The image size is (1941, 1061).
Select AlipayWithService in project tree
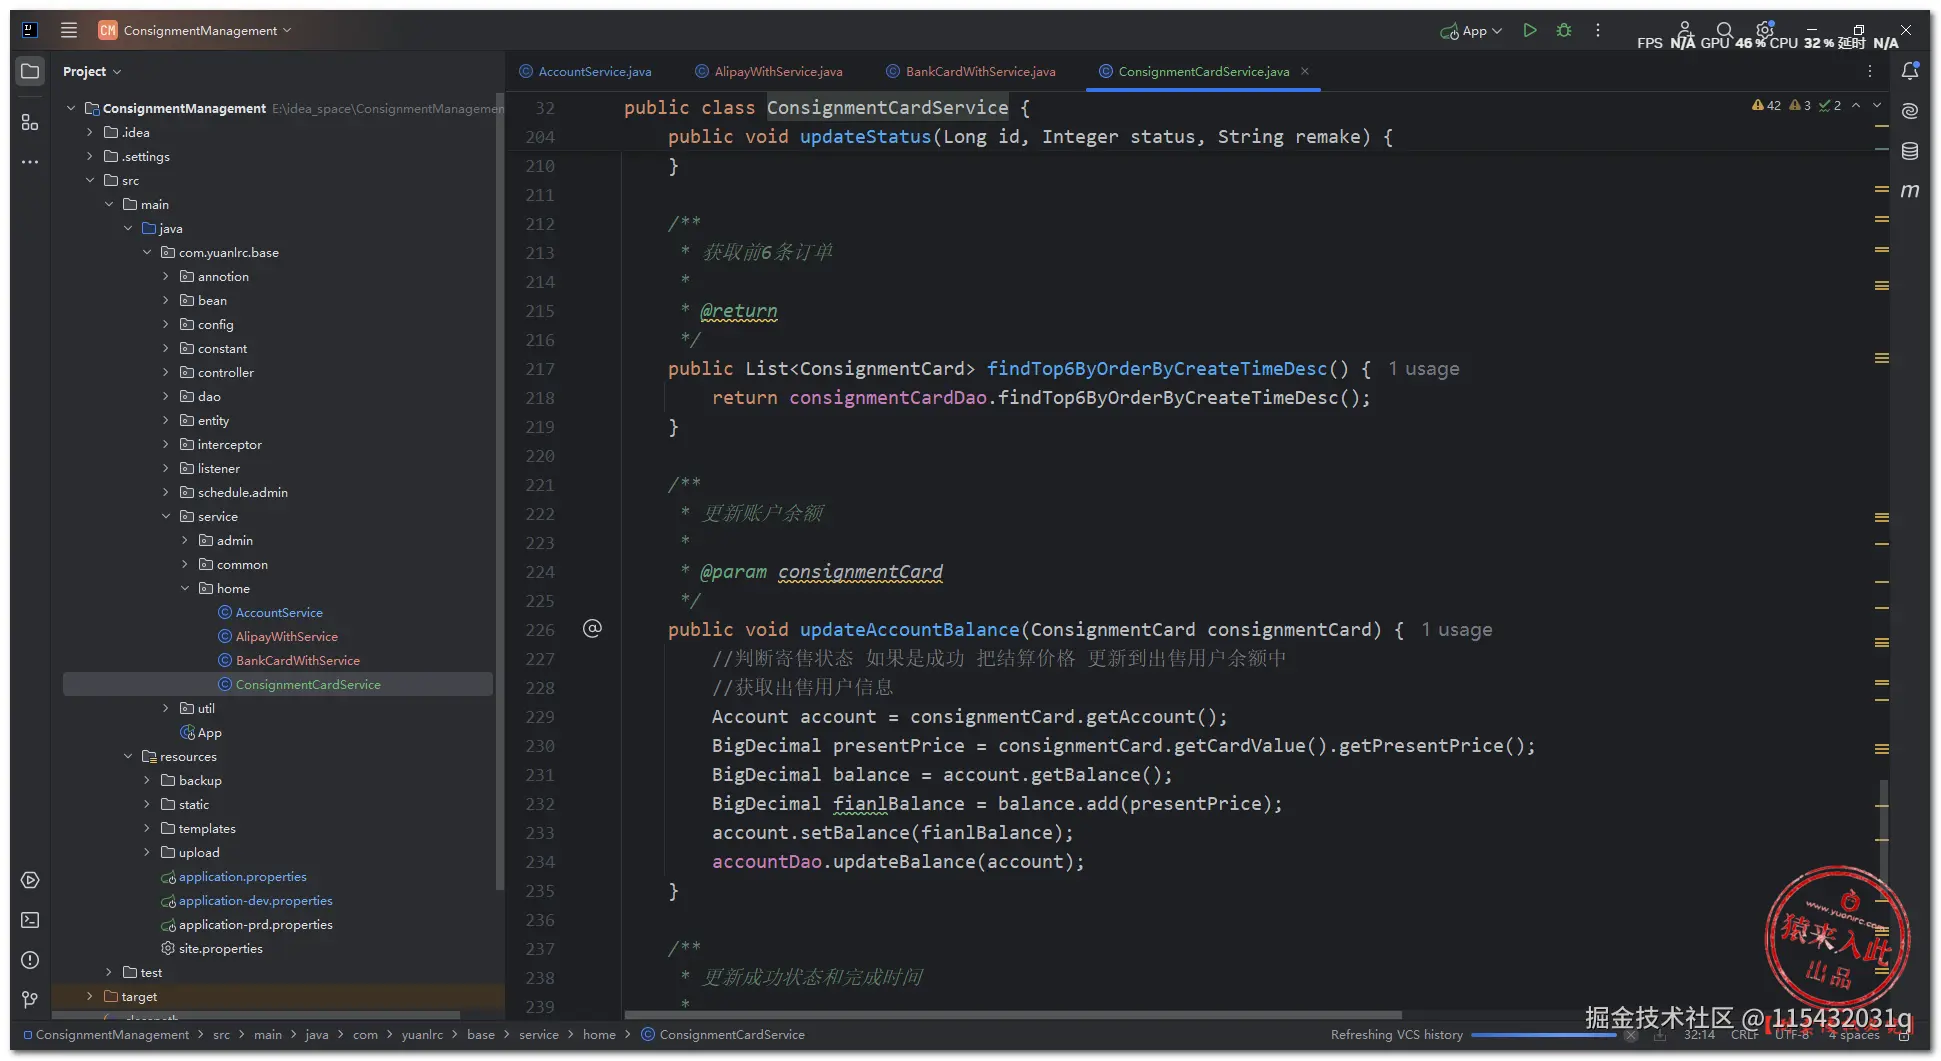coord(287,636)
